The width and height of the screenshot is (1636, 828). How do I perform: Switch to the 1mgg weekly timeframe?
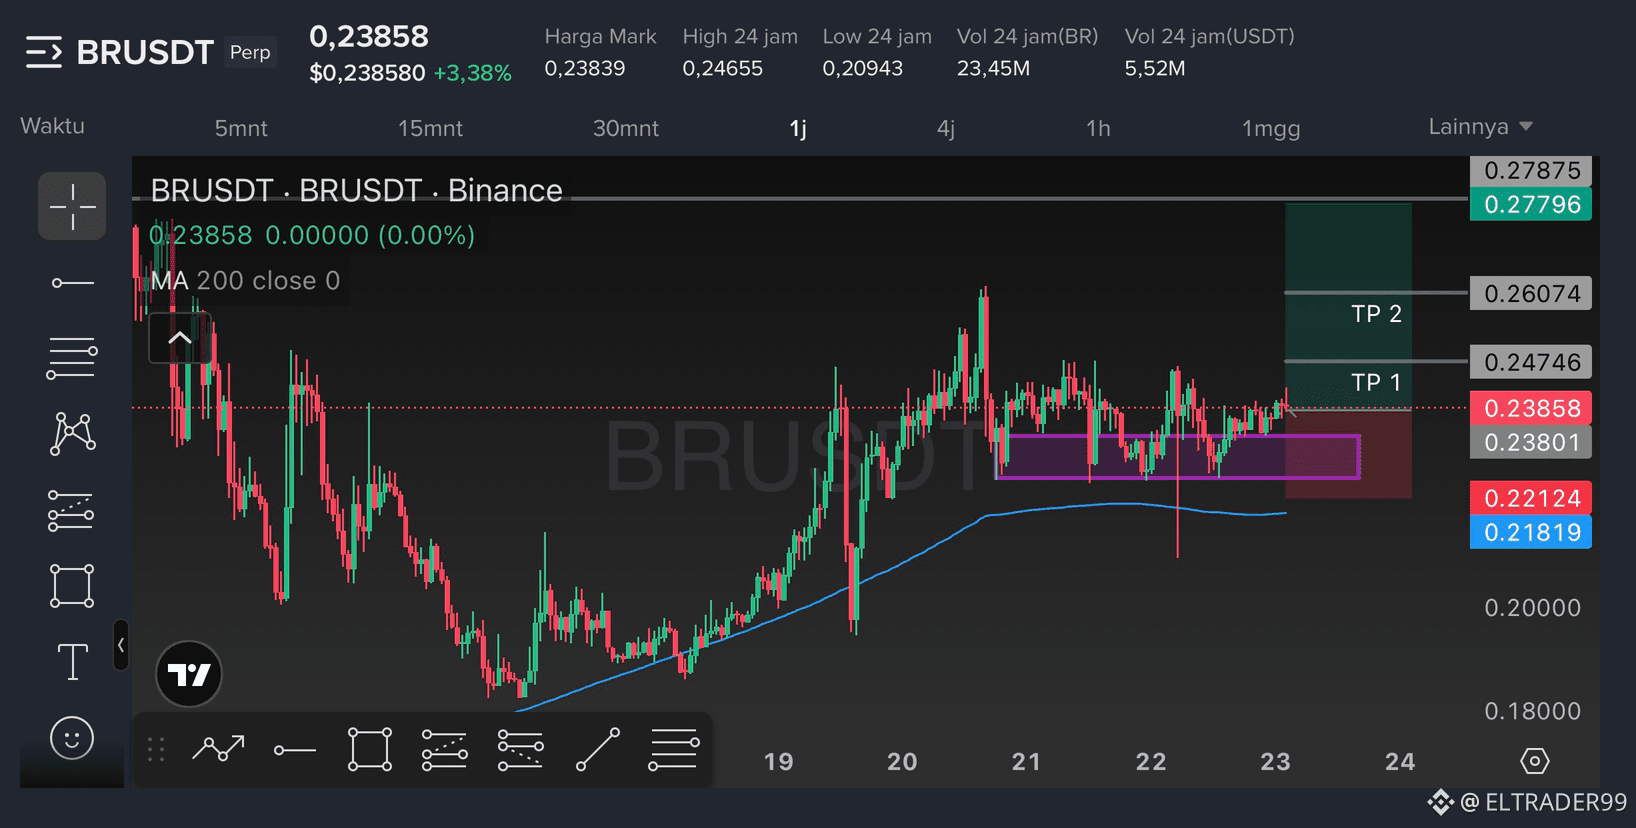click(1271, 128)
